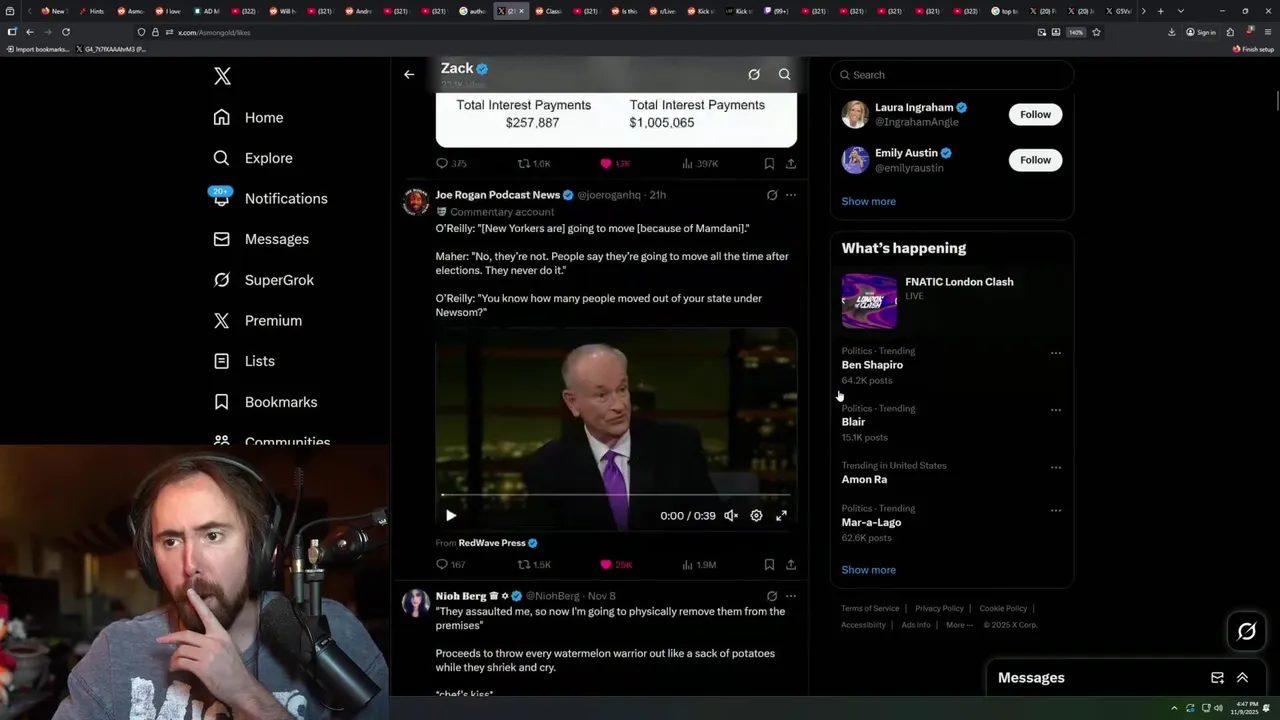The height and width of the screenshot is (720, 1280).
Task: Open more options on Nioh Berg post
Action: click(x=791, y=596)
